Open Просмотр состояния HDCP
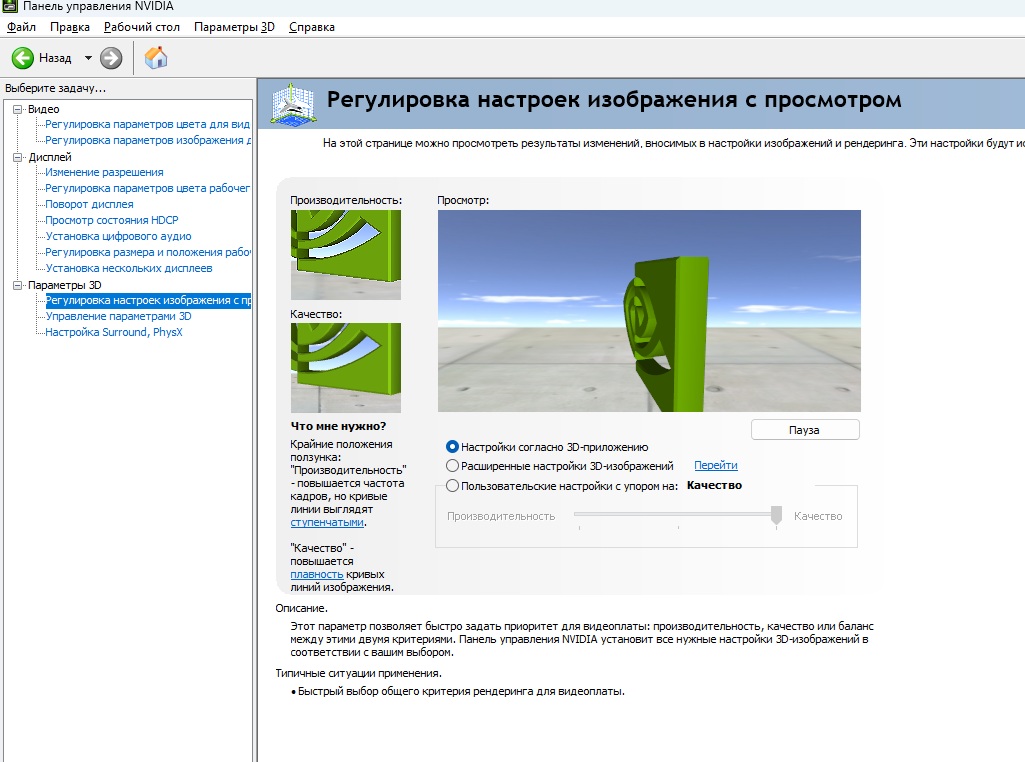Screen dimensions: 1025x762 click(112, 220)
